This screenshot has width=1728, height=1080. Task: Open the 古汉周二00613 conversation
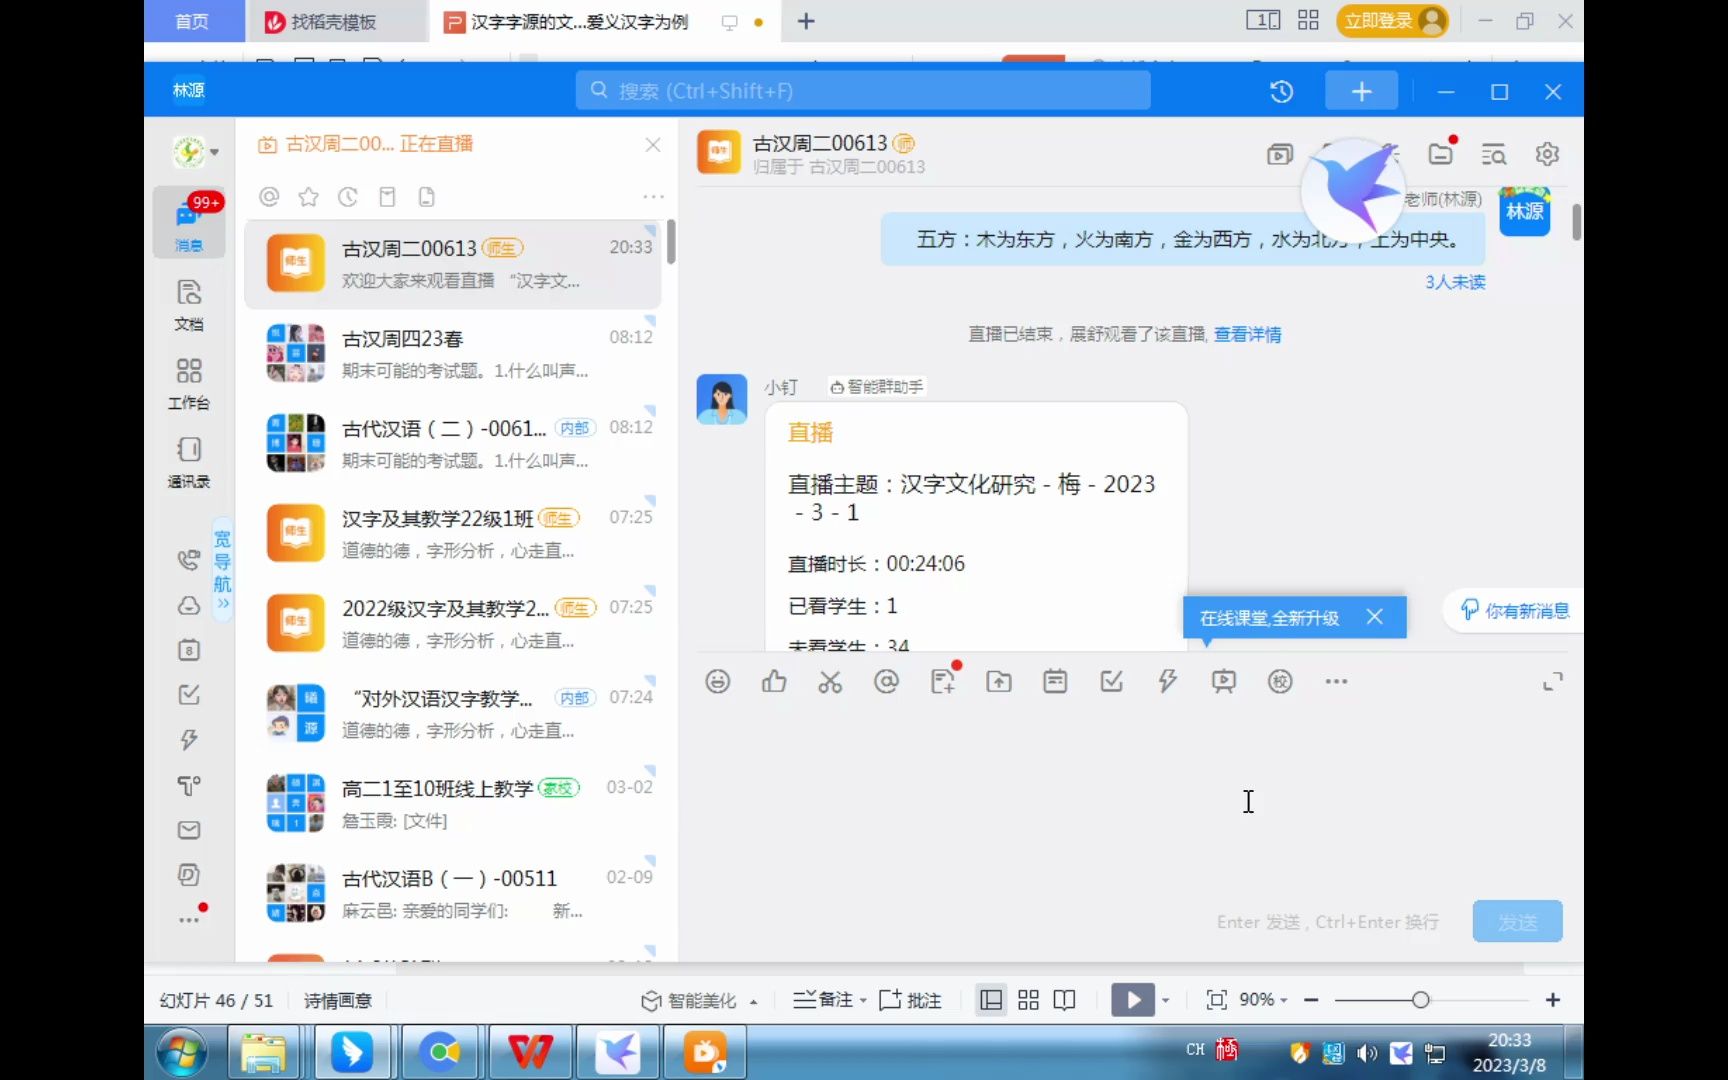453,264
